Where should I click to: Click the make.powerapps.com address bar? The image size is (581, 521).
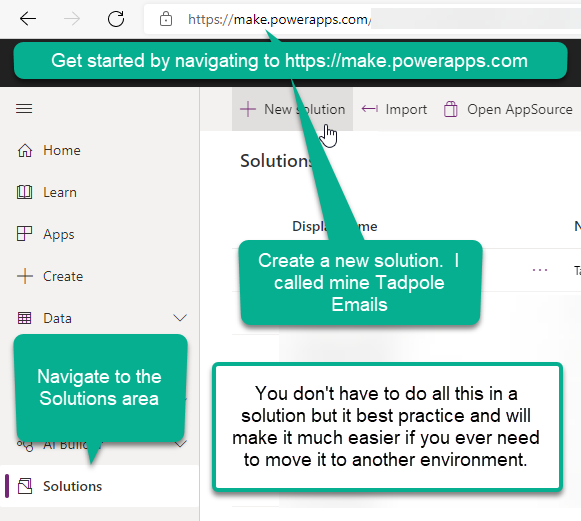(362, 19)
